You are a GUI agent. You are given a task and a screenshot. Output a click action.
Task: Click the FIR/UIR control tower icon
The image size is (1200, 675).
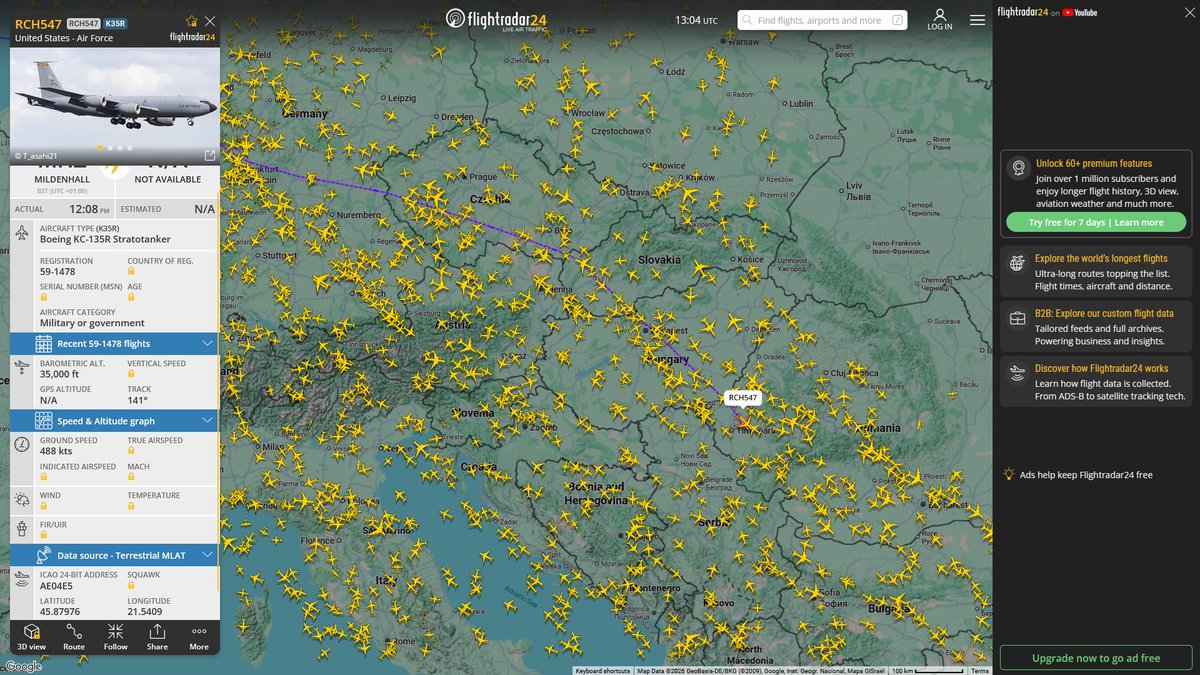22,528
